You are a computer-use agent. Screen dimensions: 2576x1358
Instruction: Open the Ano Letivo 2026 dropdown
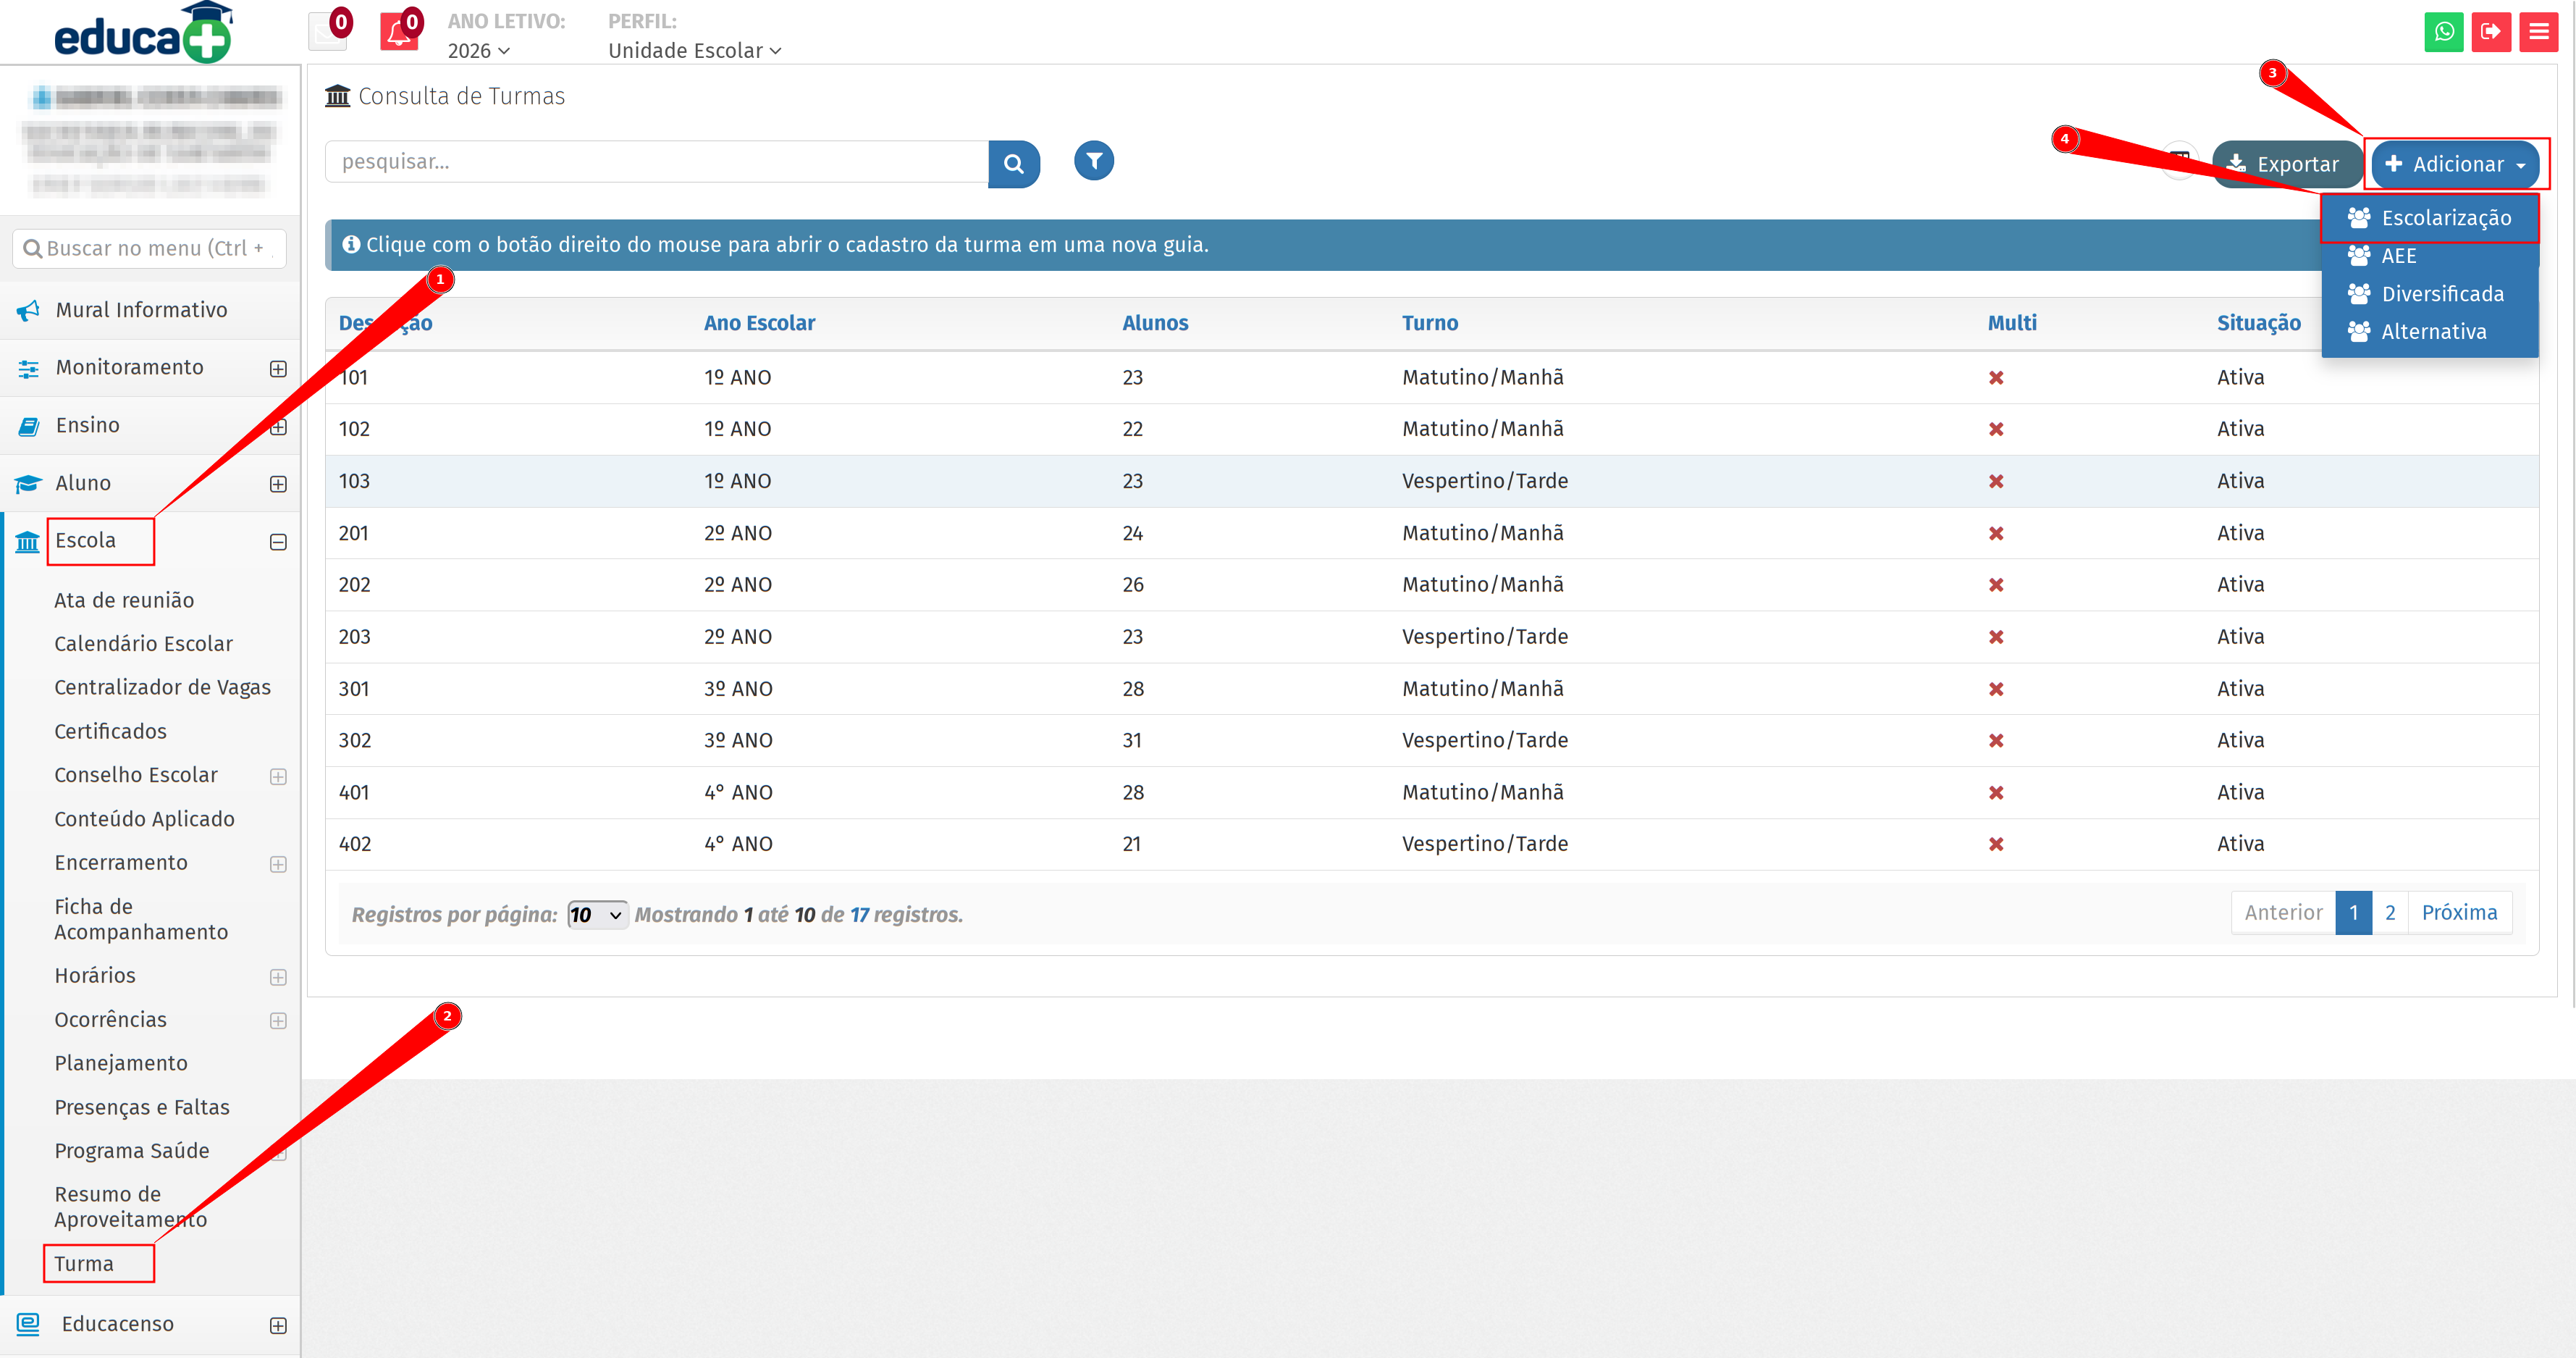click(478, 51)
